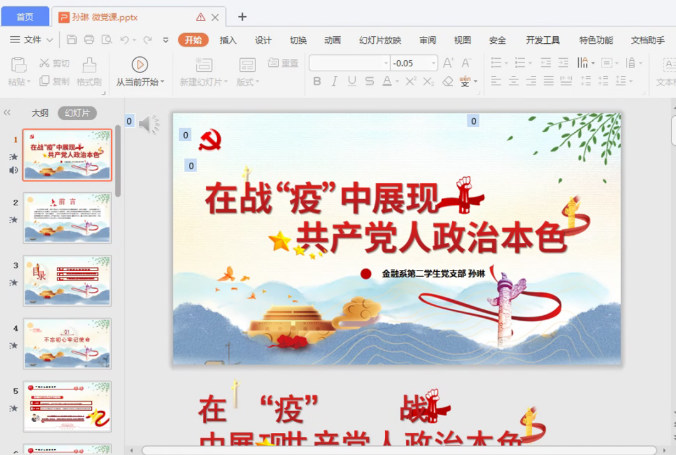Click the undo arrow icon

coord(124,39)
